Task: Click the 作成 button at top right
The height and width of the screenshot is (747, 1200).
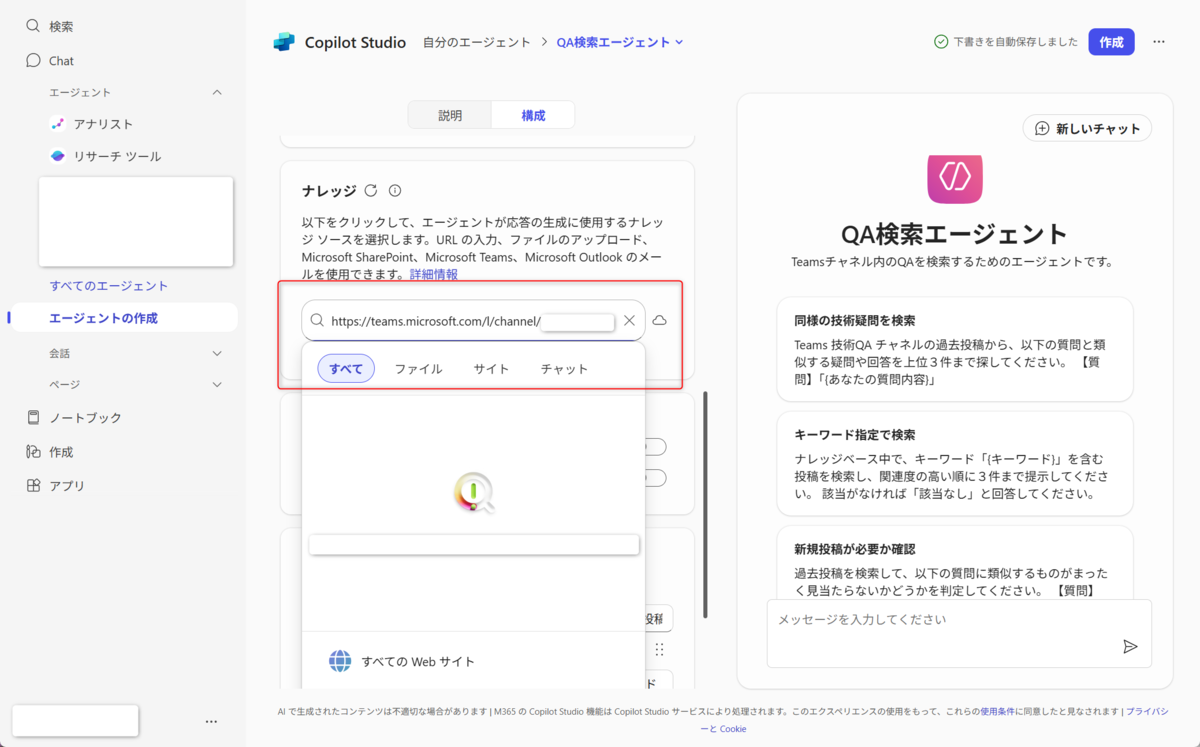Action: 1111,42
